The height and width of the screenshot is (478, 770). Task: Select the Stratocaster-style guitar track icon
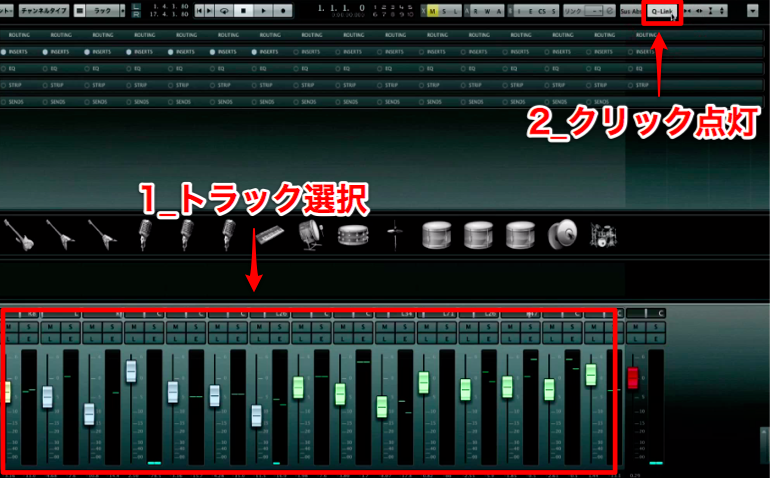click(x=19, y=235)
